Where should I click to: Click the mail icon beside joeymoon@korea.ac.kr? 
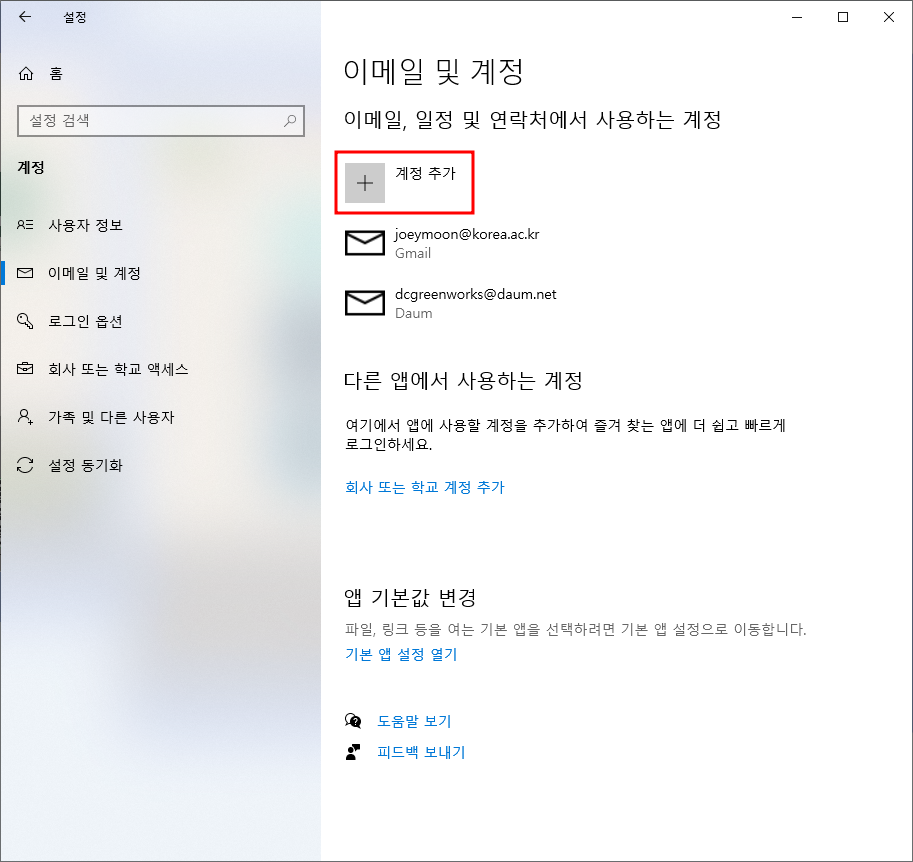[x=365, y=243]
